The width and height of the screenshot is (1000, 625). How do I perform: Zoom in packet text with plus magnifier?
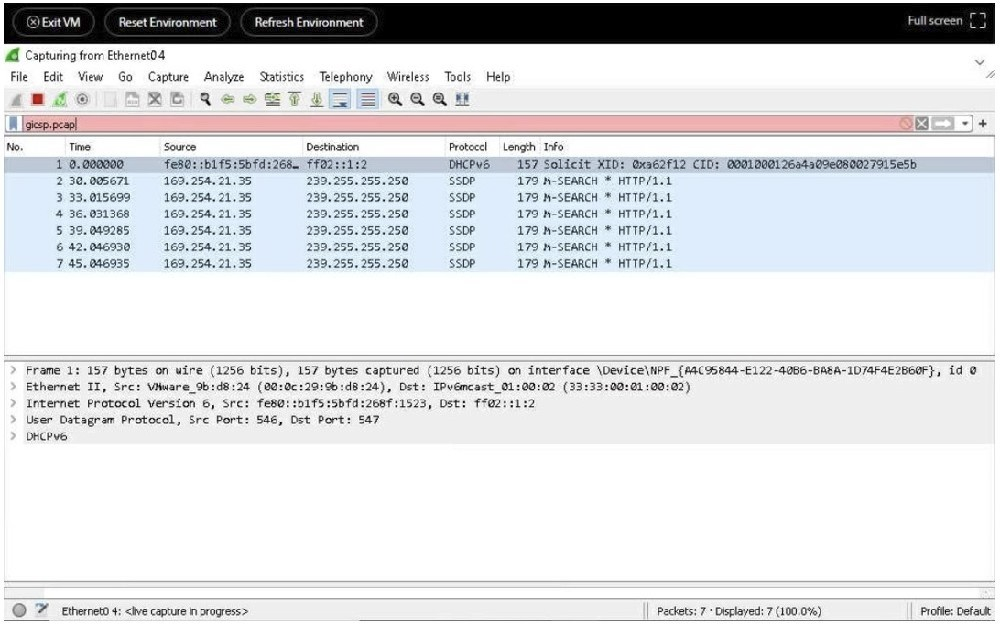pos(395,99)
